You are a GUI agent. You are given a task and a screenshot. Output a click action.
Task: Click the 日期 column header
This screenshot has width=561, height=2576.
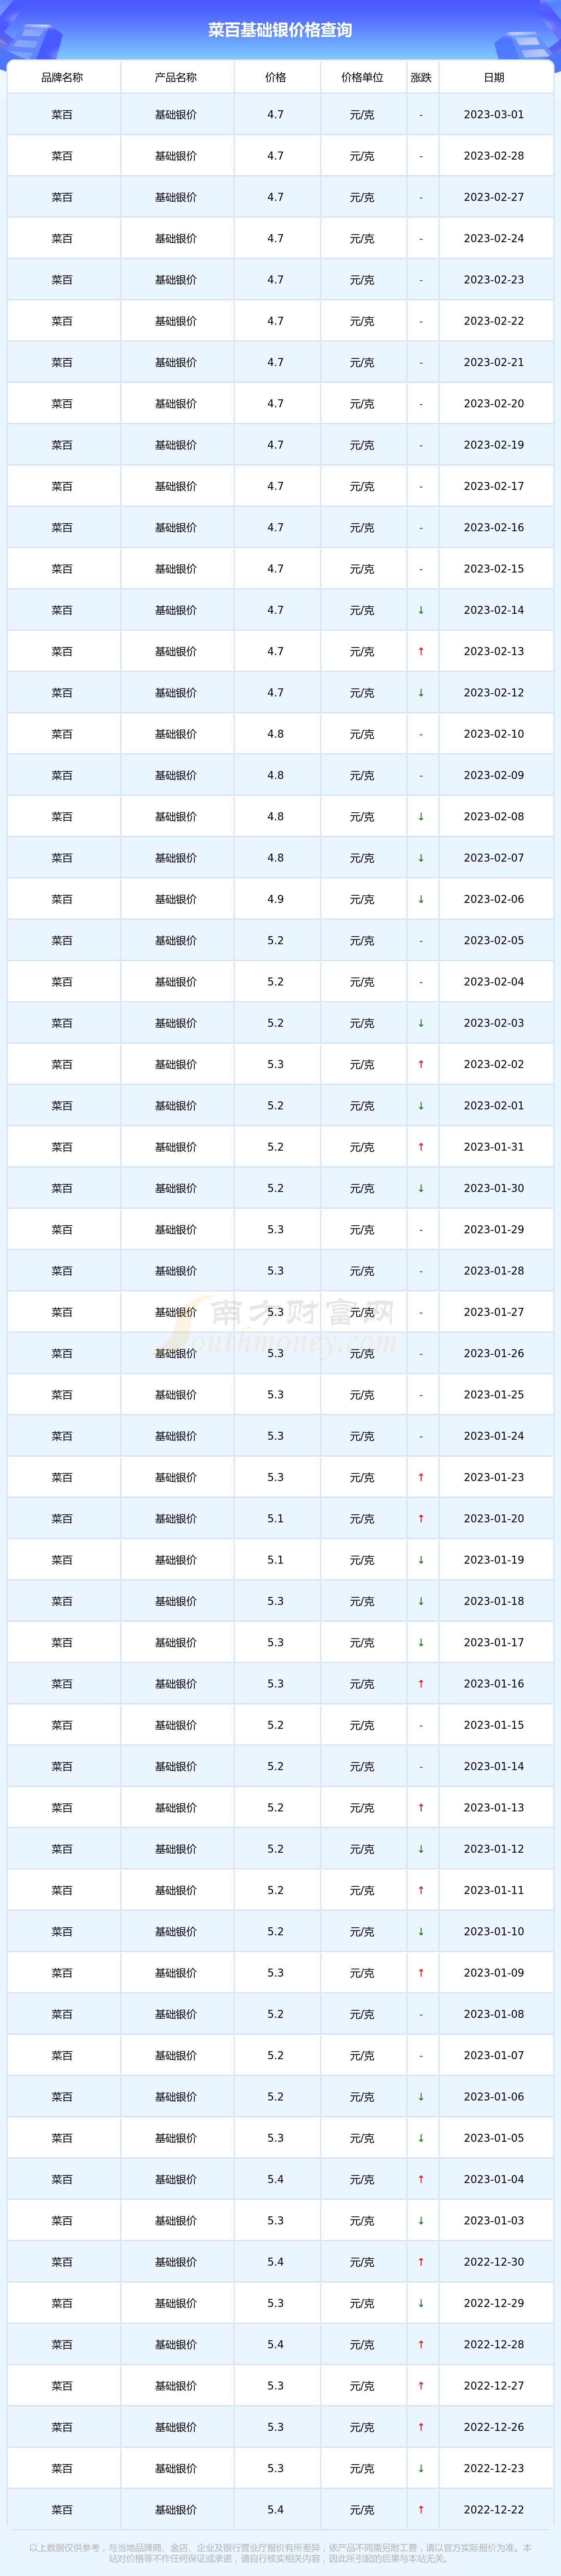494,77
